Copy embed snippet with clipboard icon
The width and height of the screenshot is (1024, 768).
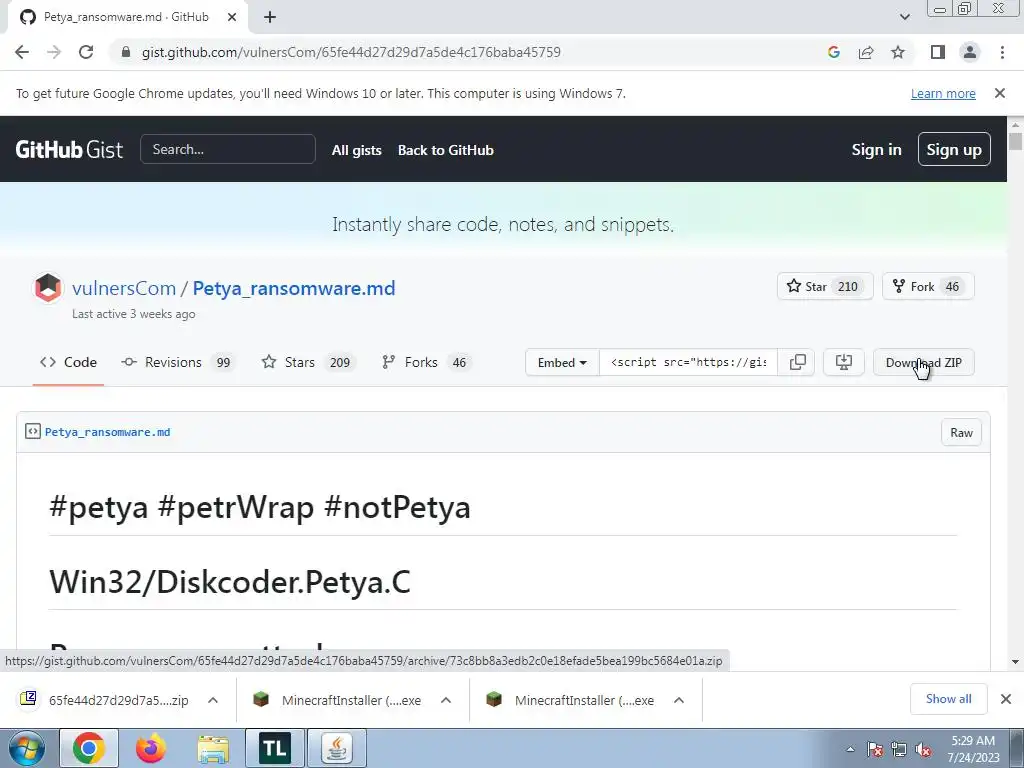(x=797, y=362)
